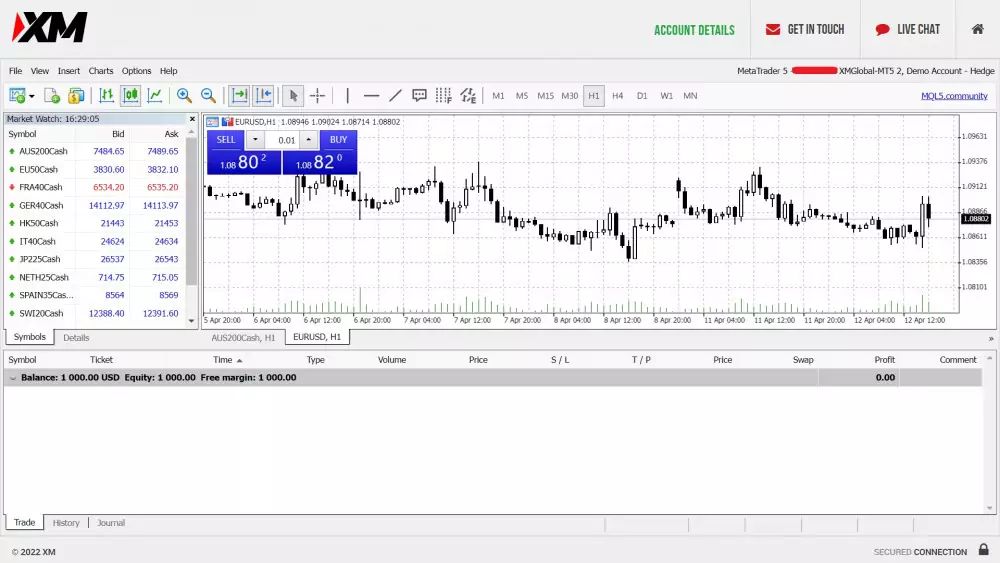This screenshot has height=563, width=1000.
Task: Toggle chart shift from right edge
Action: pos(263,96)
